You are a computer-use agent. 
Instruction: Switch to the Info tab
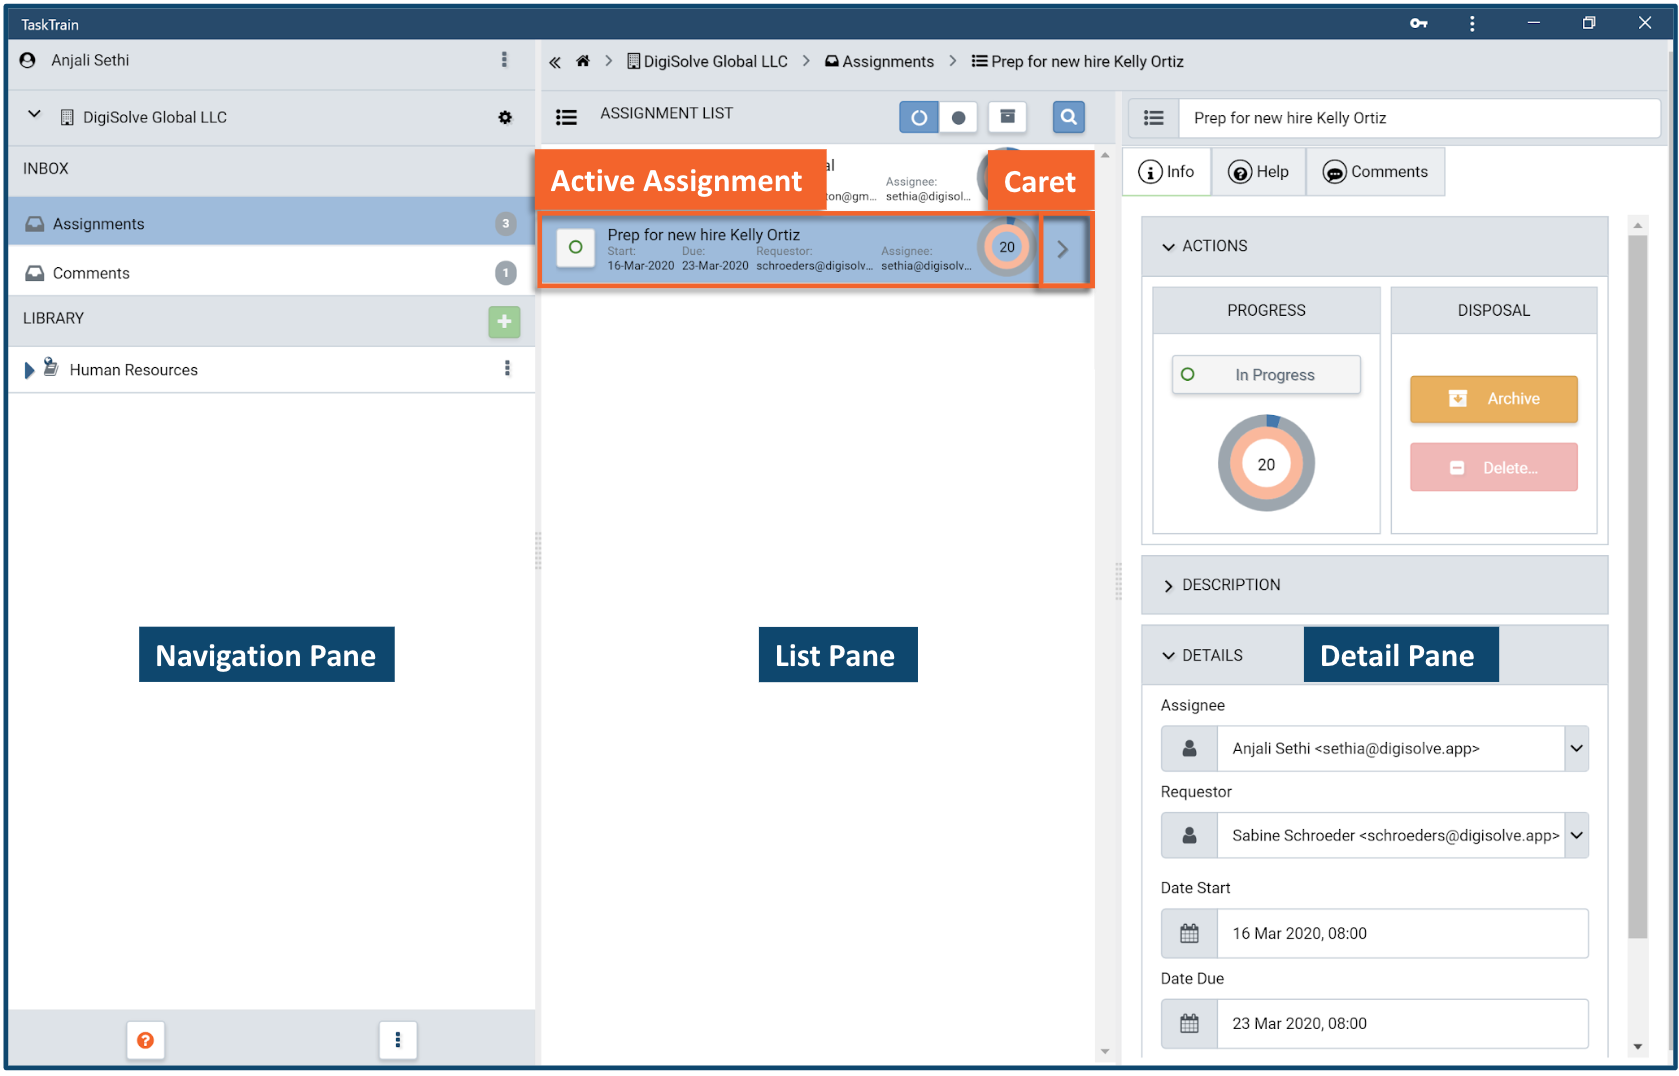click(x=1167, y=172)
